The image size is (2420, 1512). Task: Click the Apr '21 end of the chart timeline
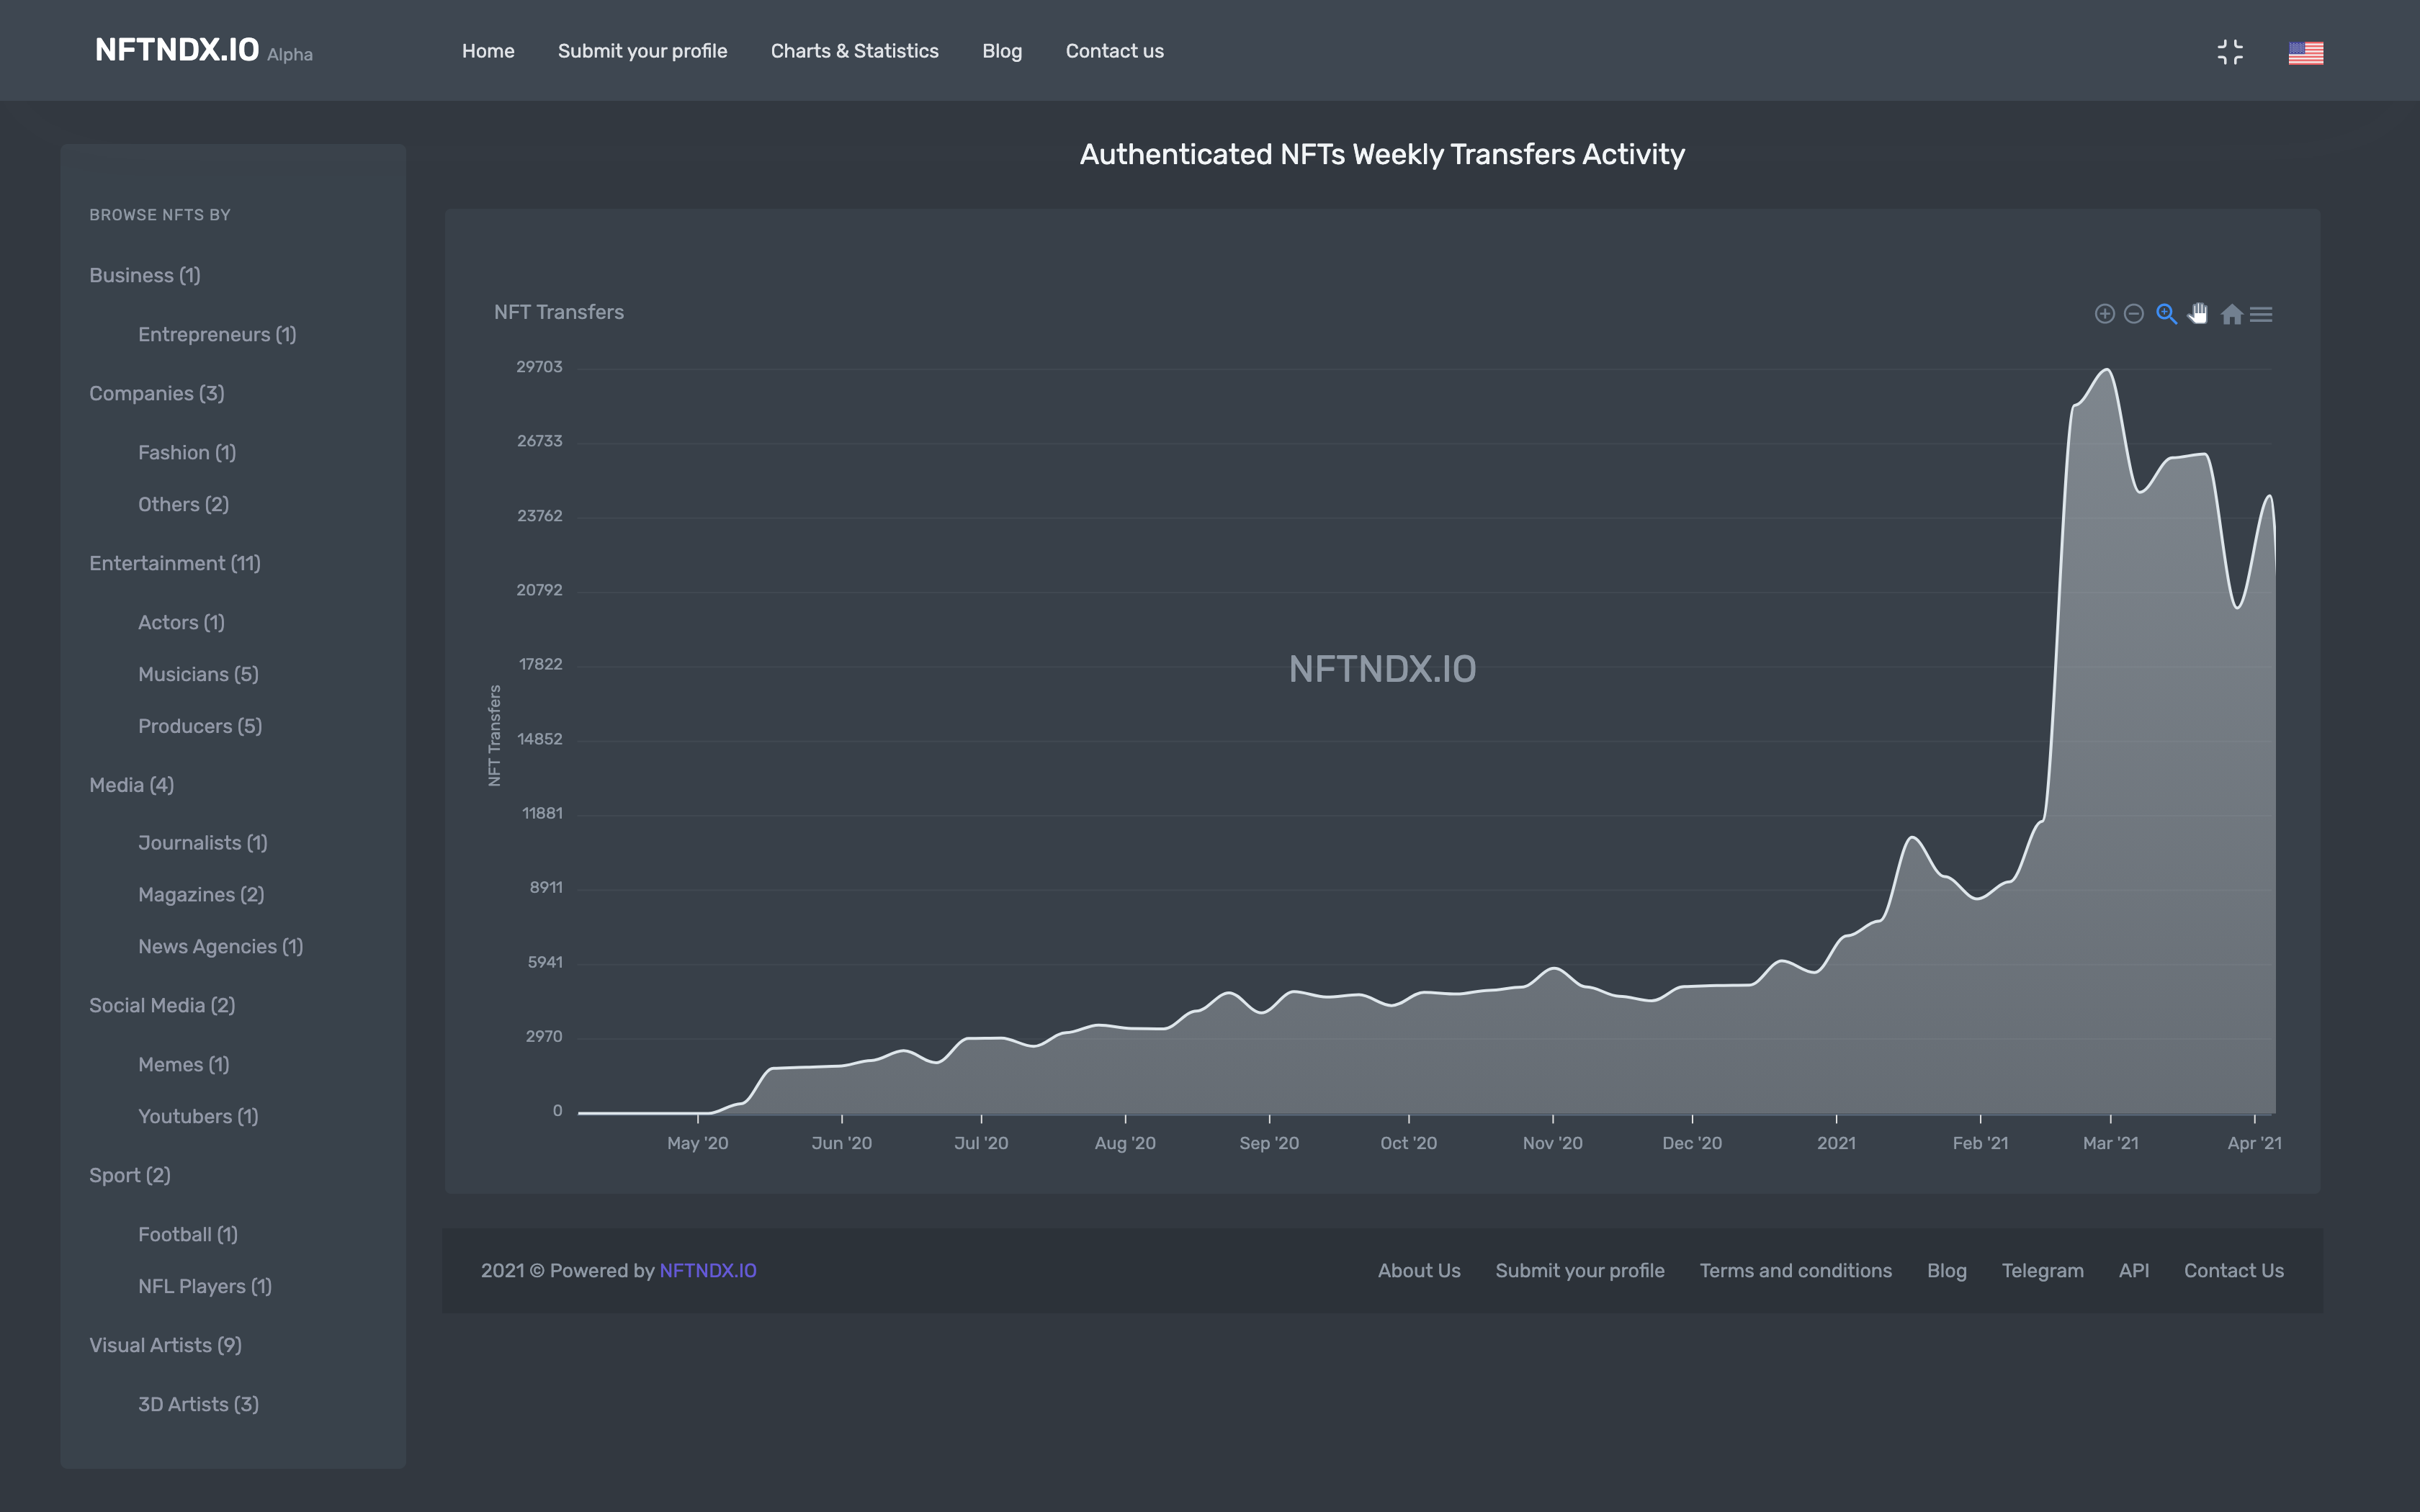[x=2255, y=1142]
